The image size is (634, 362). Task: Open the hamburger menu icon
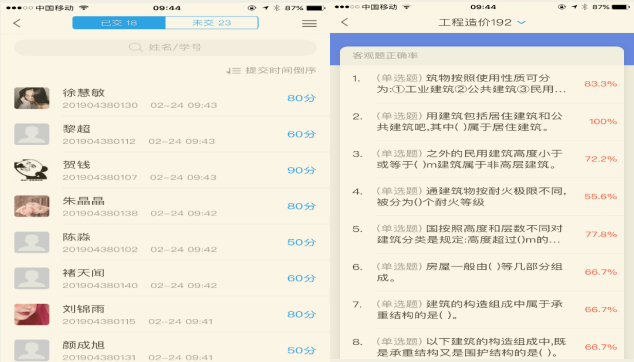coord(309,24)
